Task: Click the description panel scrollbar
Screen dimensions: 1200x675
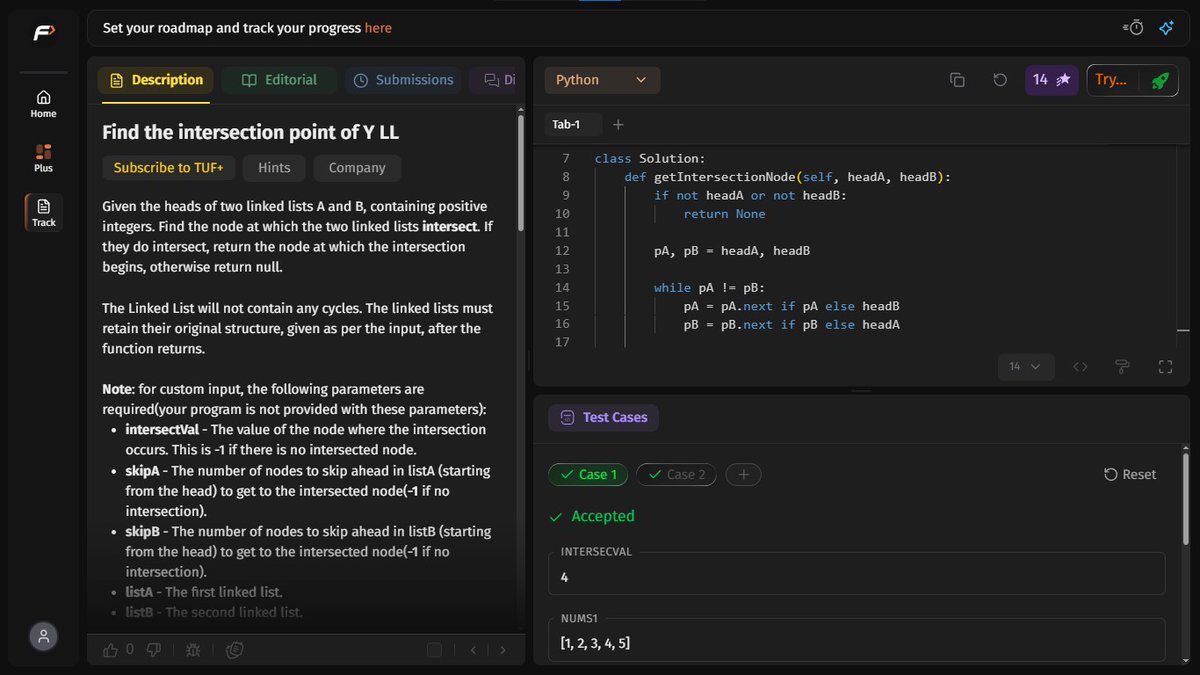Action: [x=520, y=175]
